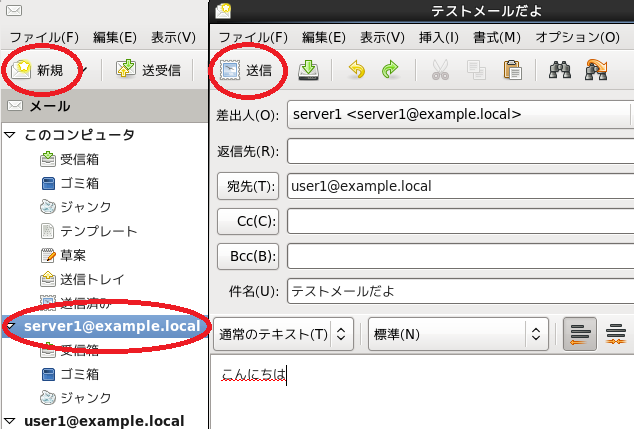Toggle the left-align paragraph button
The width and height of the screenshot is (634, 429).
click(x=580, y=334)
